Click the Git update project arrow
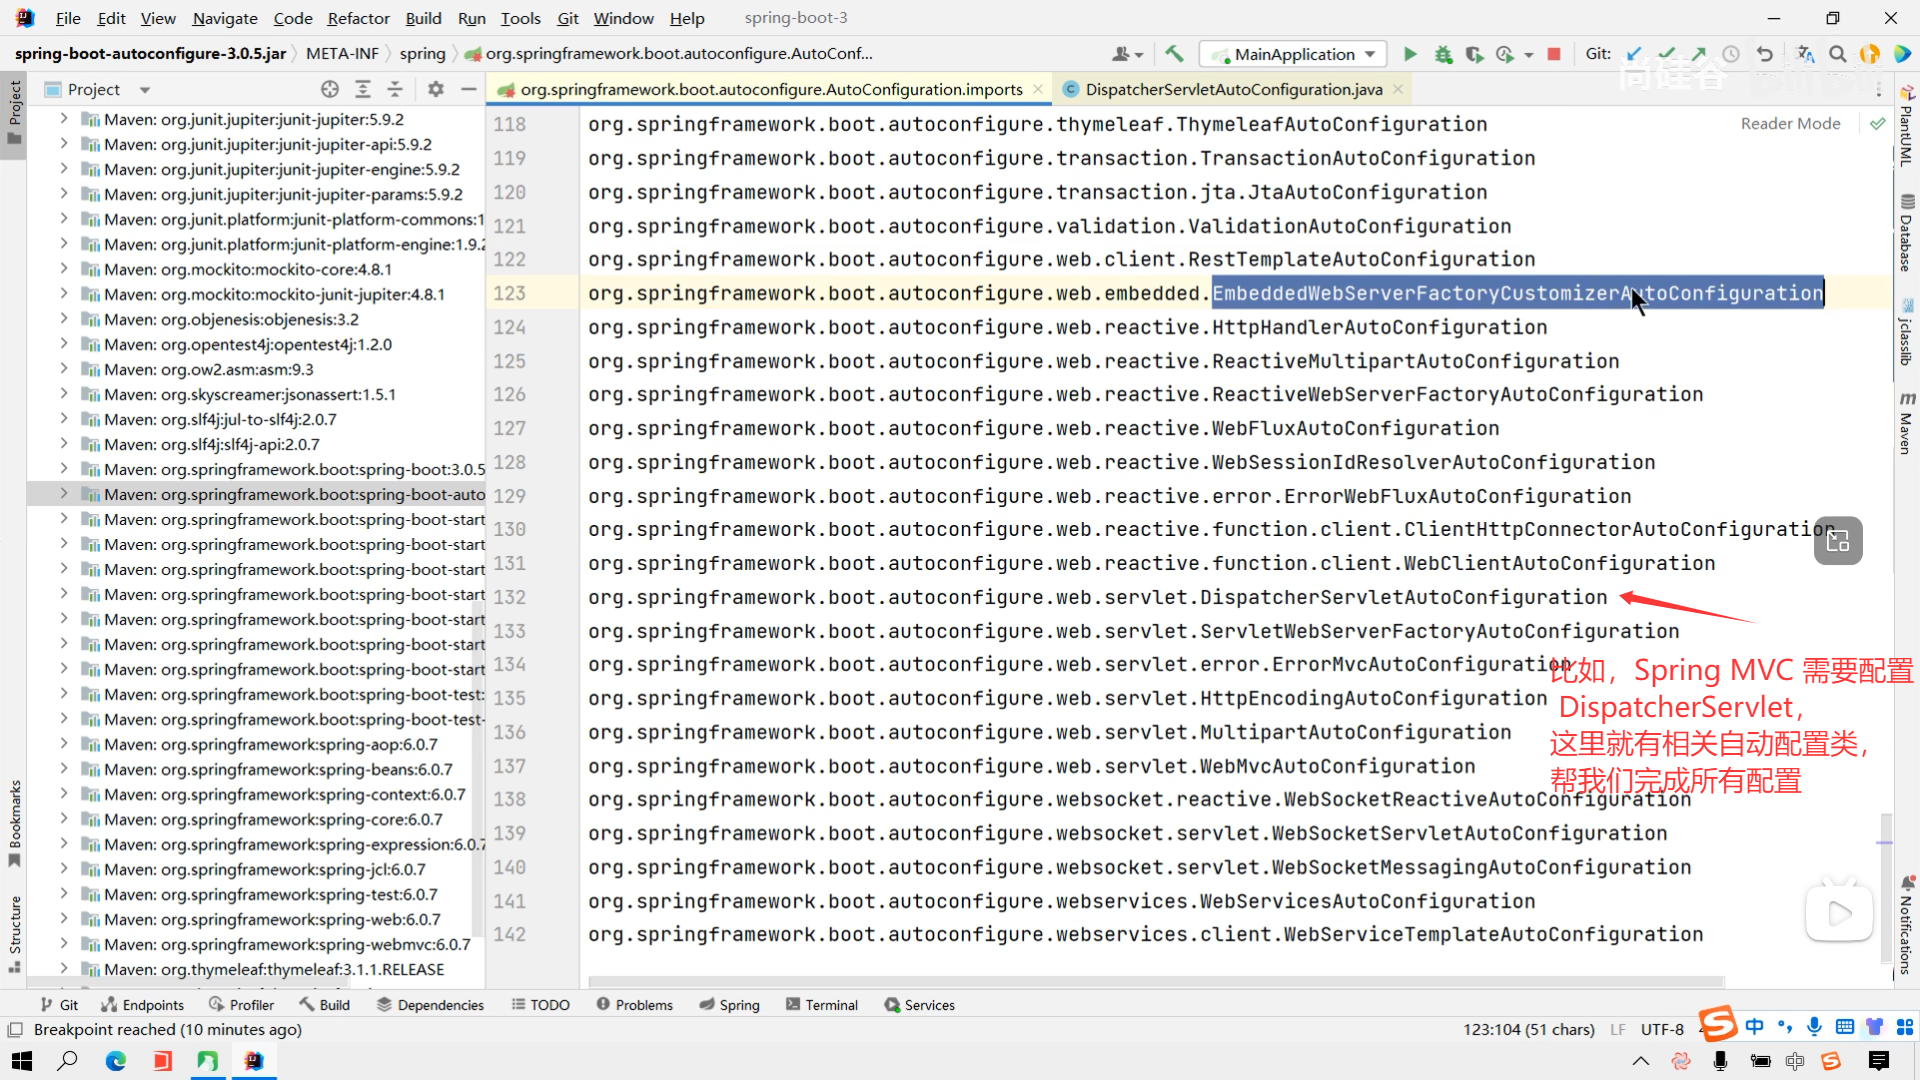Screen dimensions: 1920x1080 pyautogui.click(x=1634, y=54)
